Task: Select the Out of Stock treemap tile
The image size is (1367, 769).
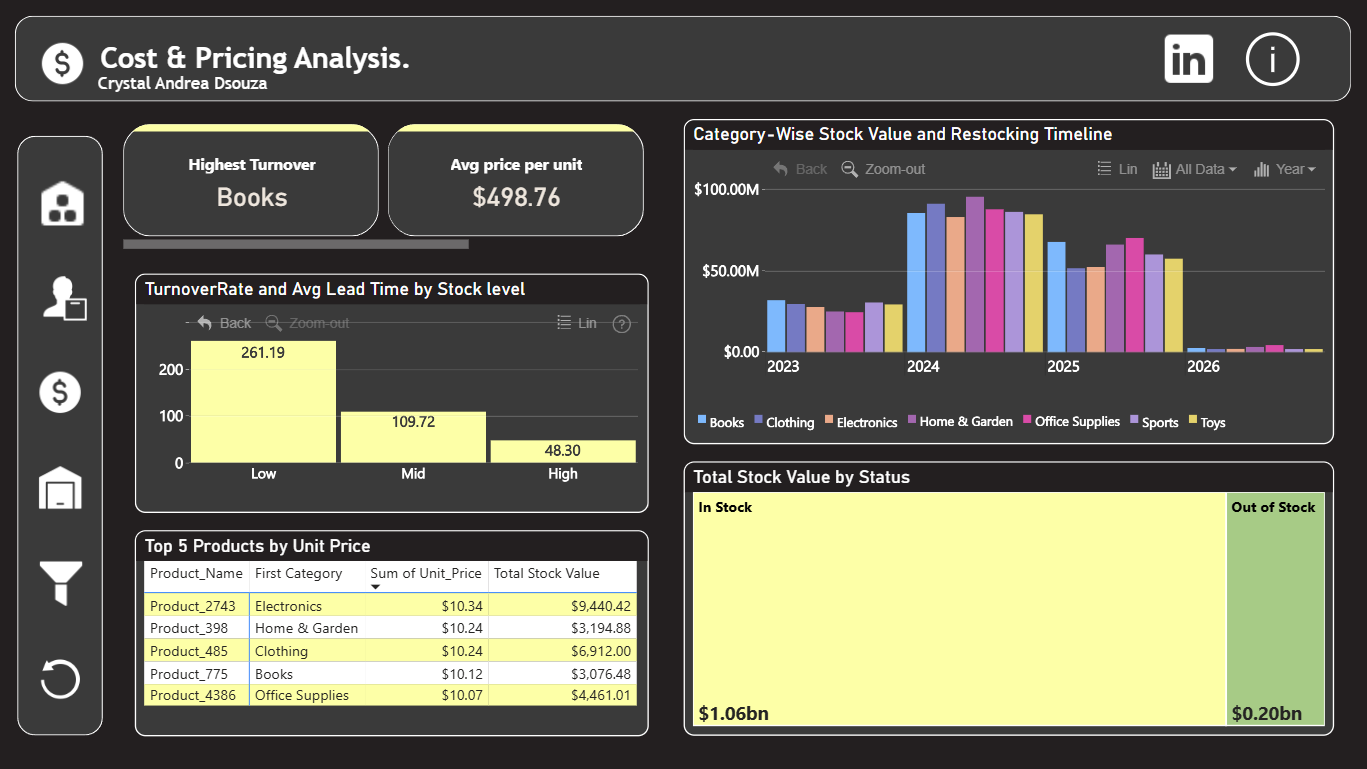Action: pyautogui.click(x=1275, y=608)
